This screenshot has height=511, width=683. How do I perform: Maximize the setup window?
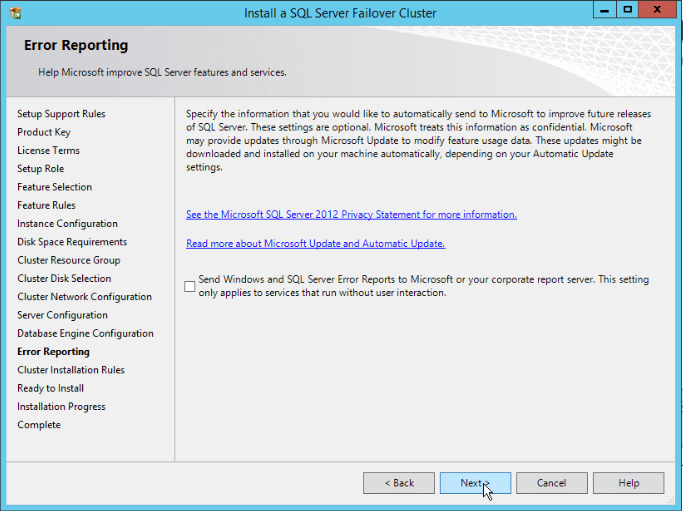628,10
